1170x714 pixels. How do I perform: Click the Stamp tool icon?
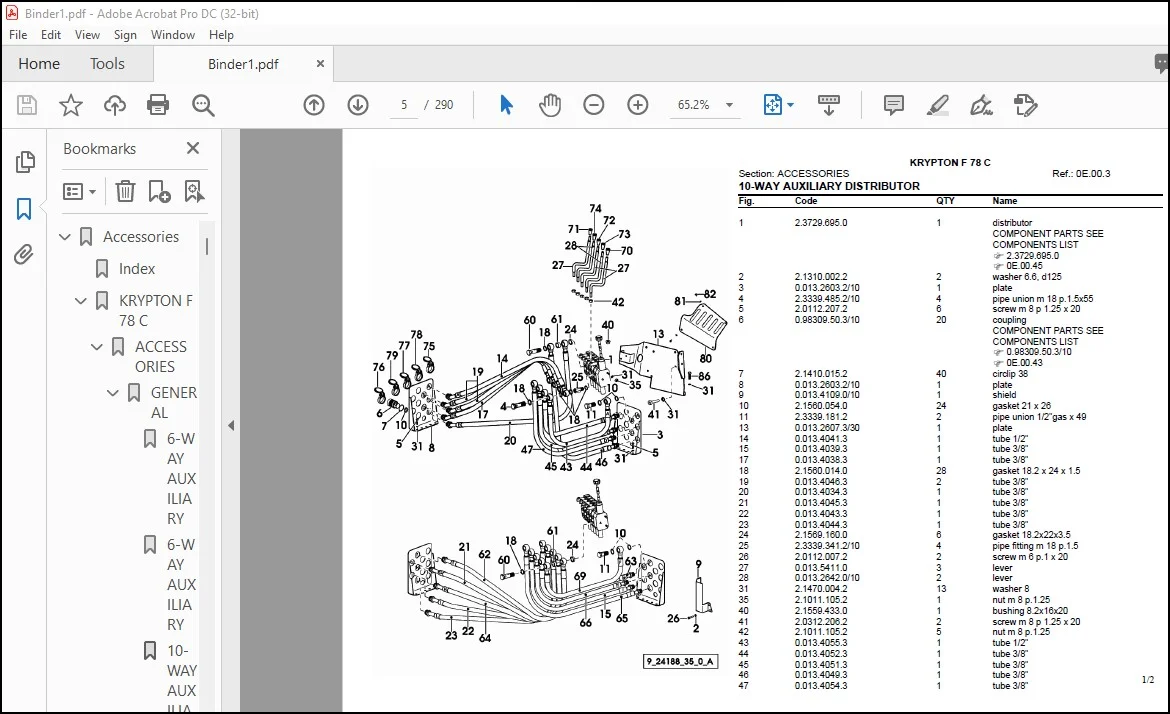pyautogui.click(x=1025, y=105)
